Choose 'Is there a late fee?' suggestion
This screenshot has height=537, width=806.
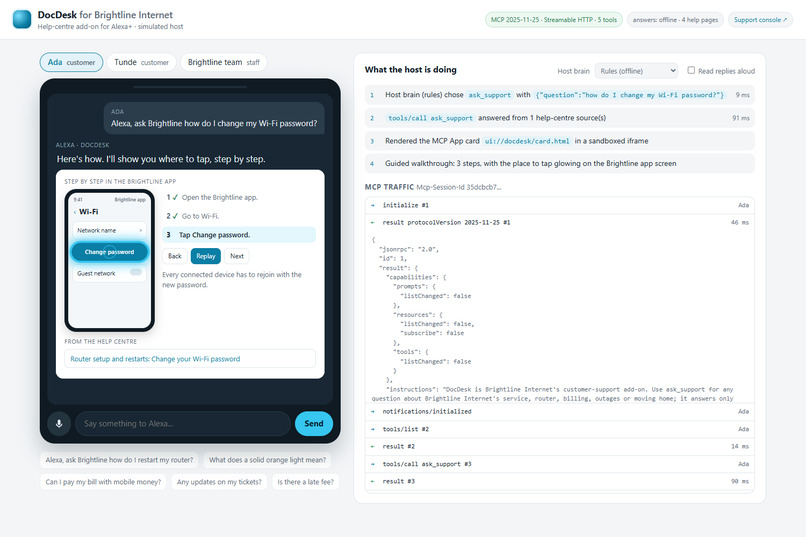coord(305,482)
